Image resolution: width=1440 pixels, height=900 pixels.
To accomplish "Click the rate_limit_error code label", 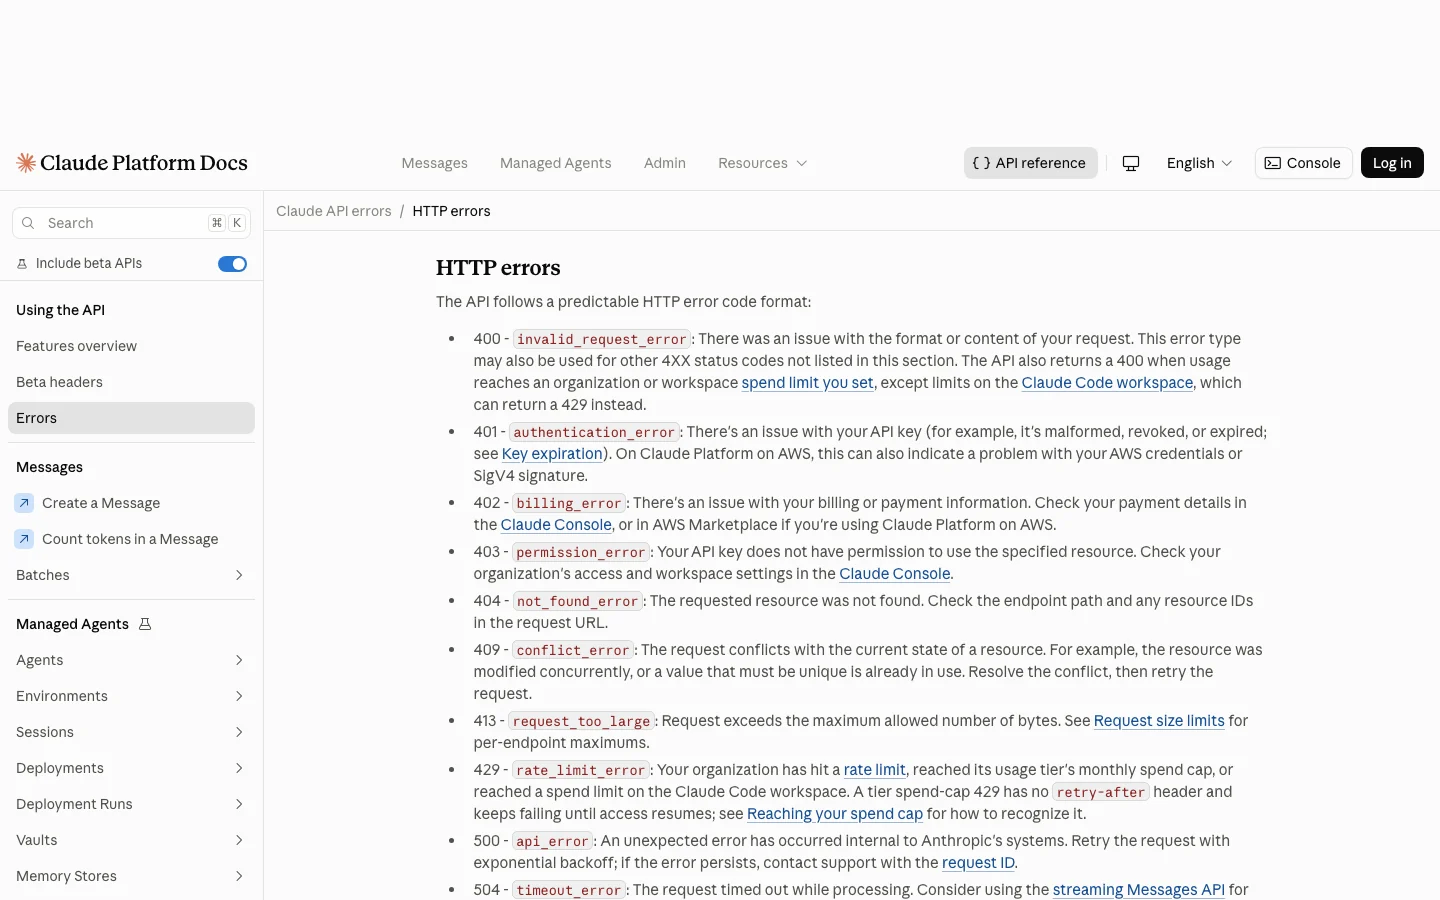I will coord(581,770).
